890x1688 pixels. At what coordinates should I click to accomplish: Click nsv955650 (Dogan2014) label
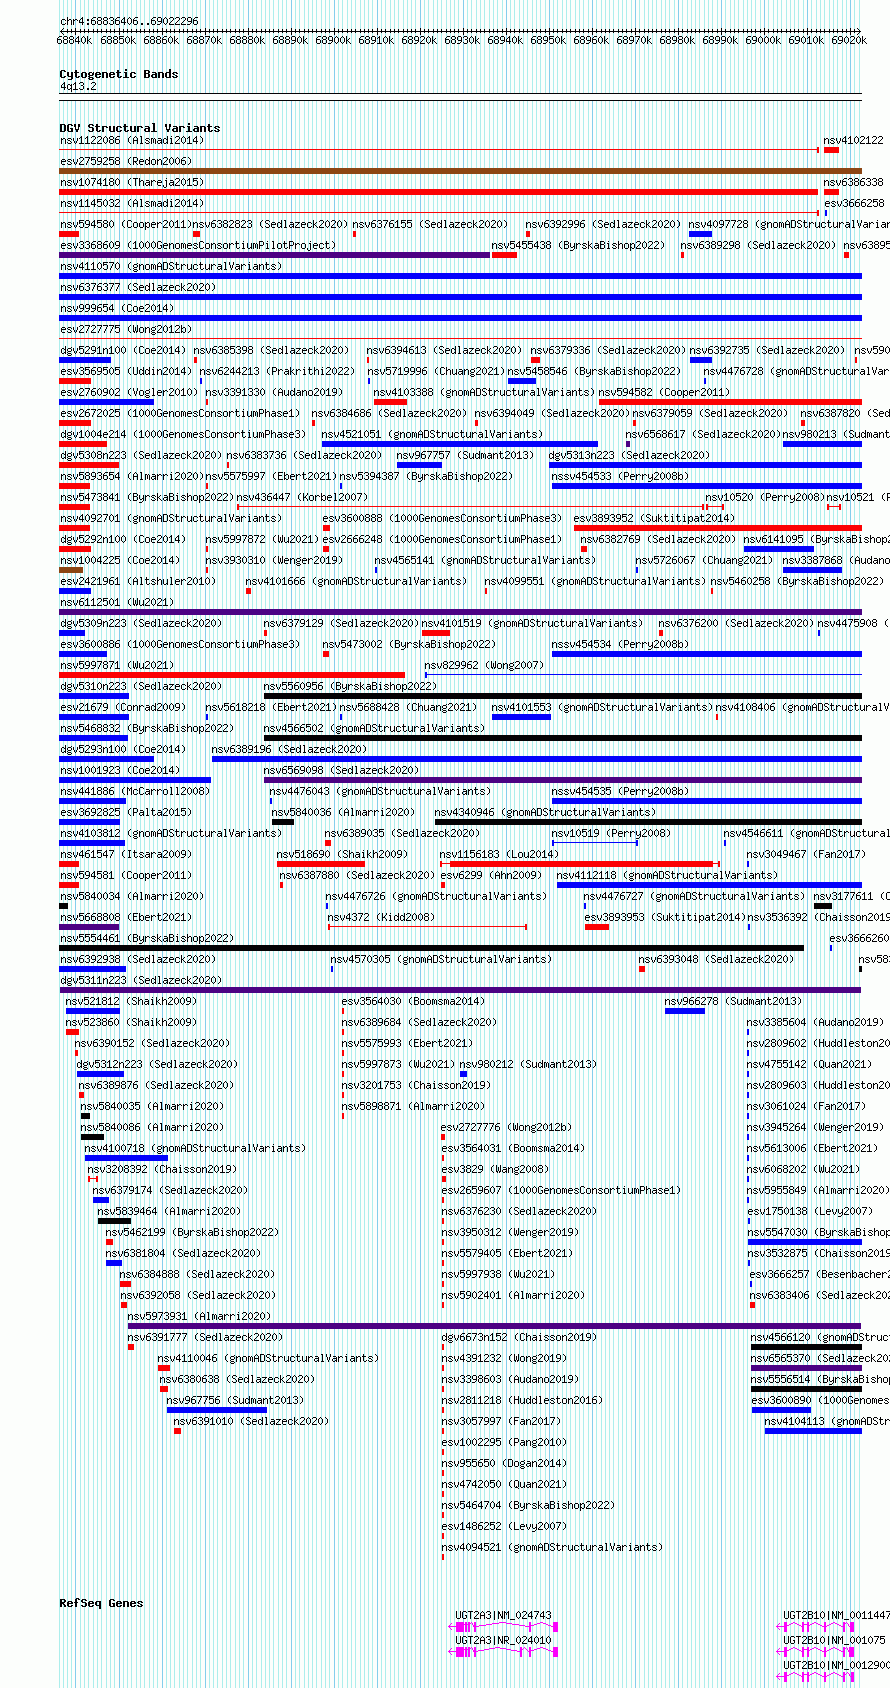coord(504,1463)
